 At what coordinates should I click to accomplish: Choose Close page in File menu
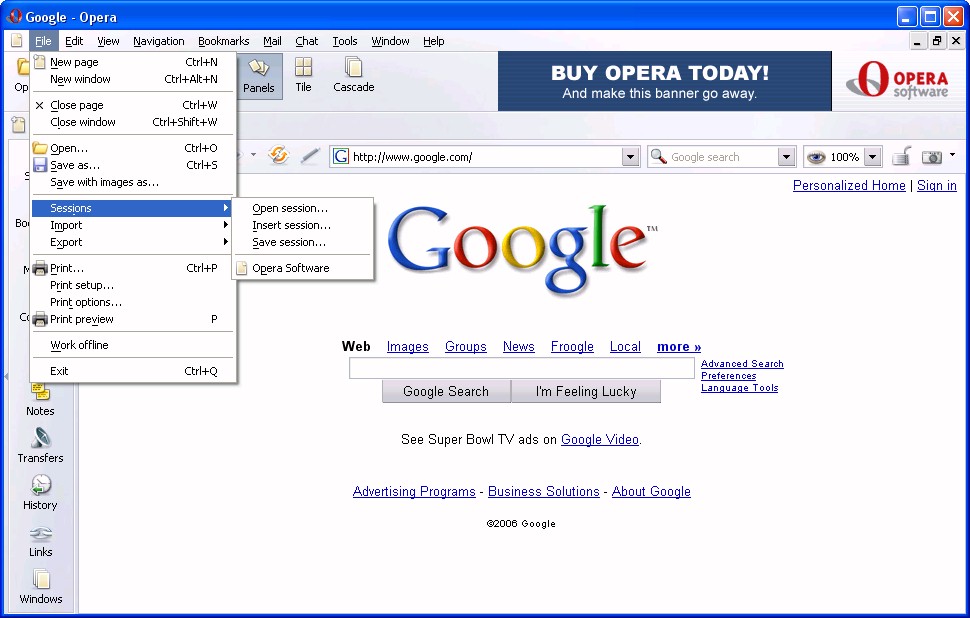click(x=133, y=105)
